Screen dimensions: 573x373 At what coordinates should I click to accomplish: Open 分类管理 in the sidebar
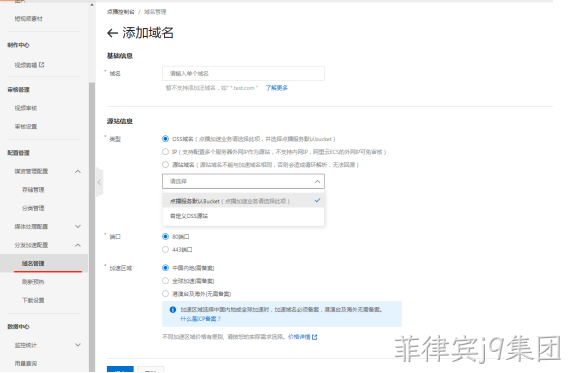click(x=33, y=208)
